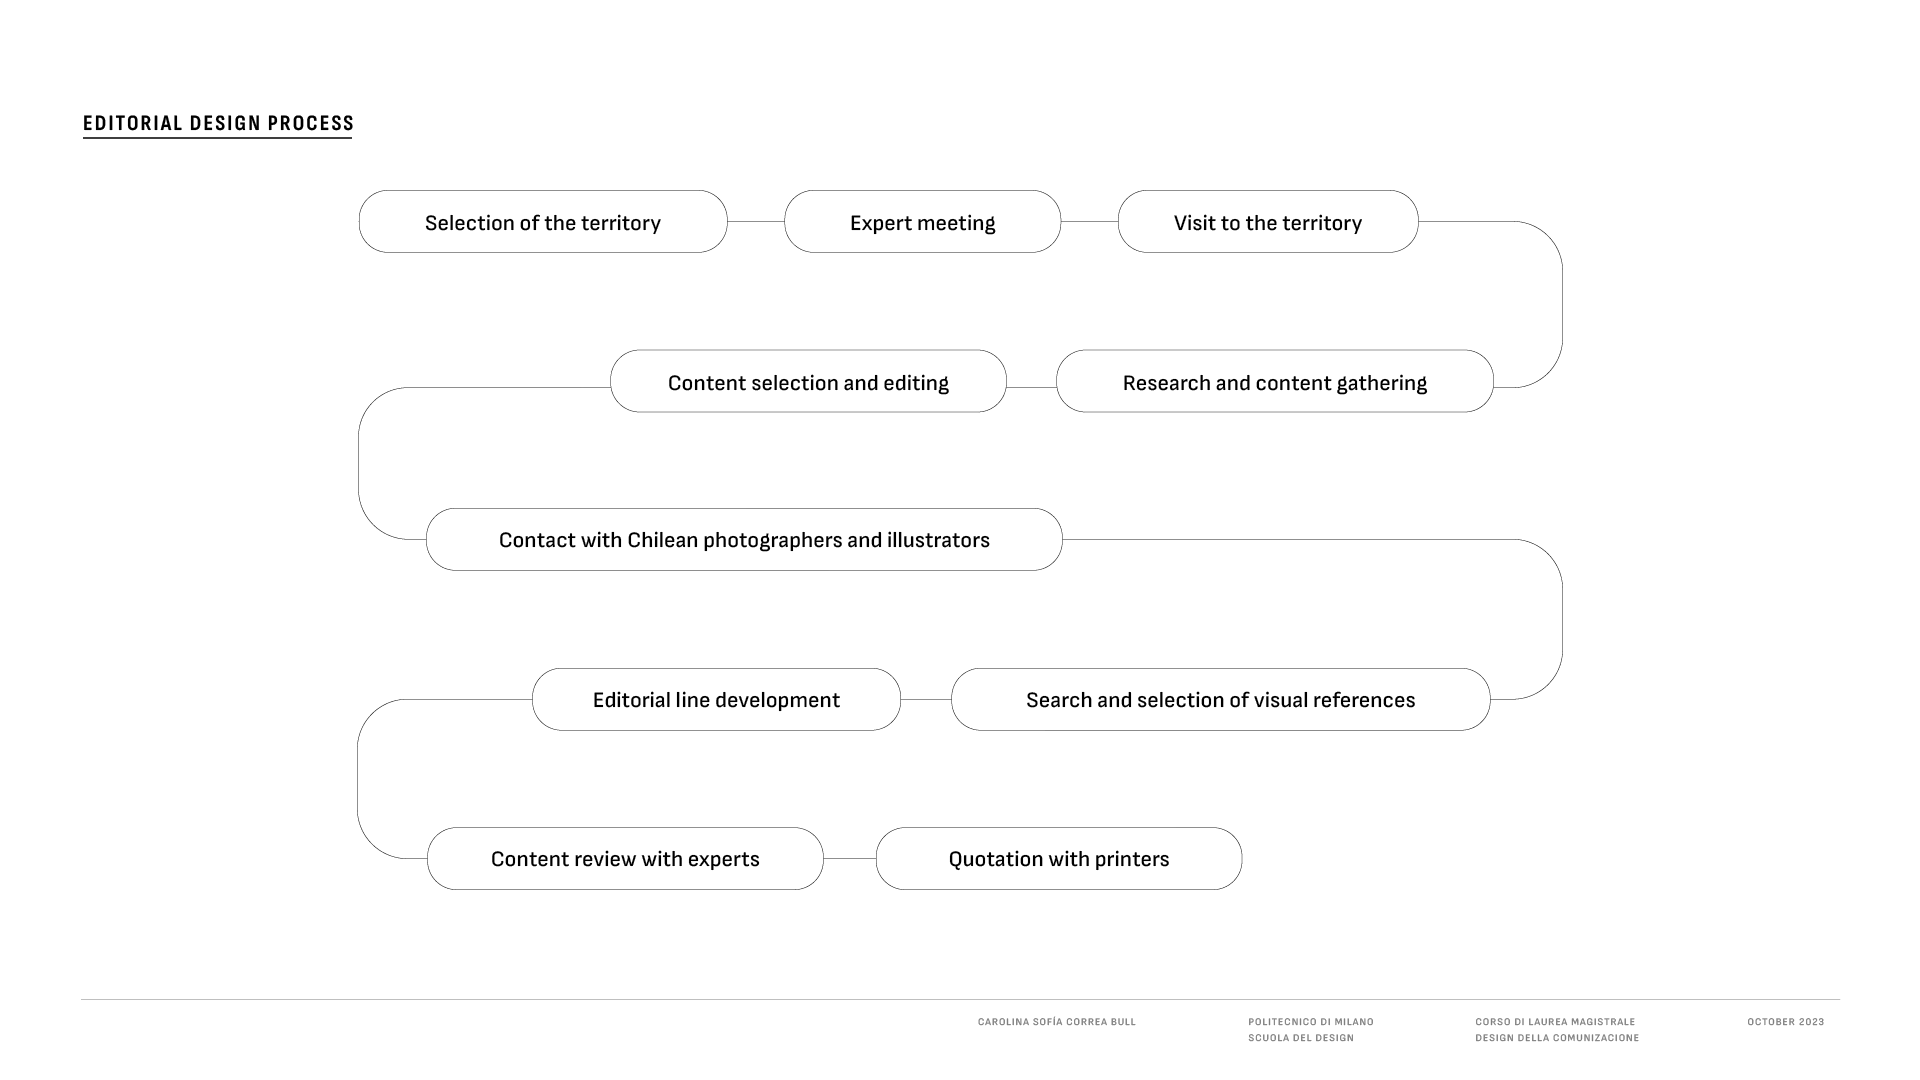Image resolution: width=1920 pixels, height=1080 pixels.
Task: Click the Selection of the territory box
Action: (543, 222)
